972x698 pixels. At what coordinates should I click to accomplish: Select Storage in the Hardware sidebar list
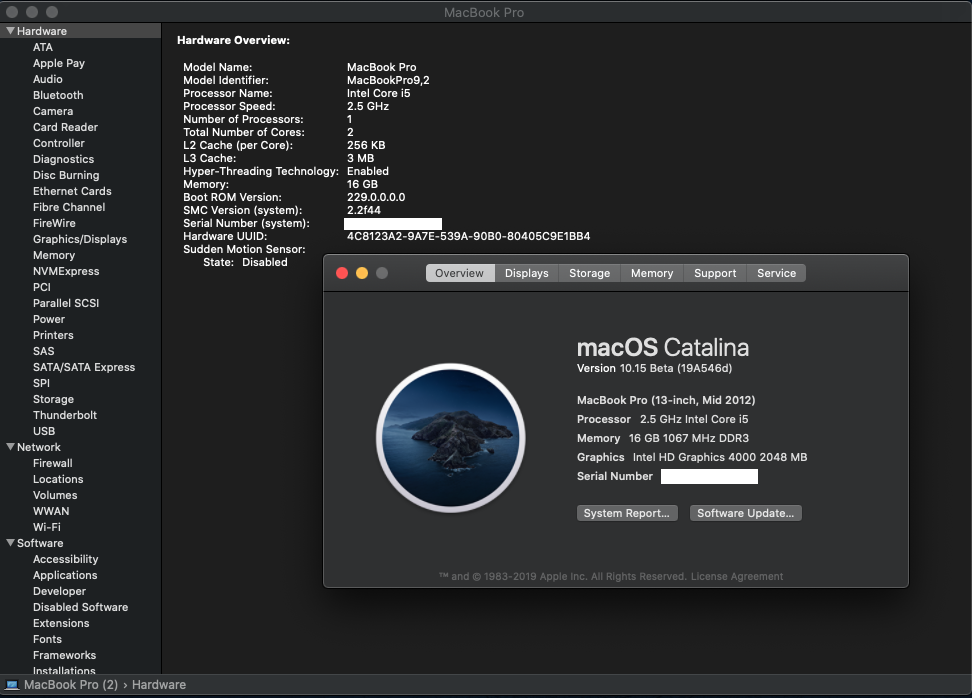[53, 399]
